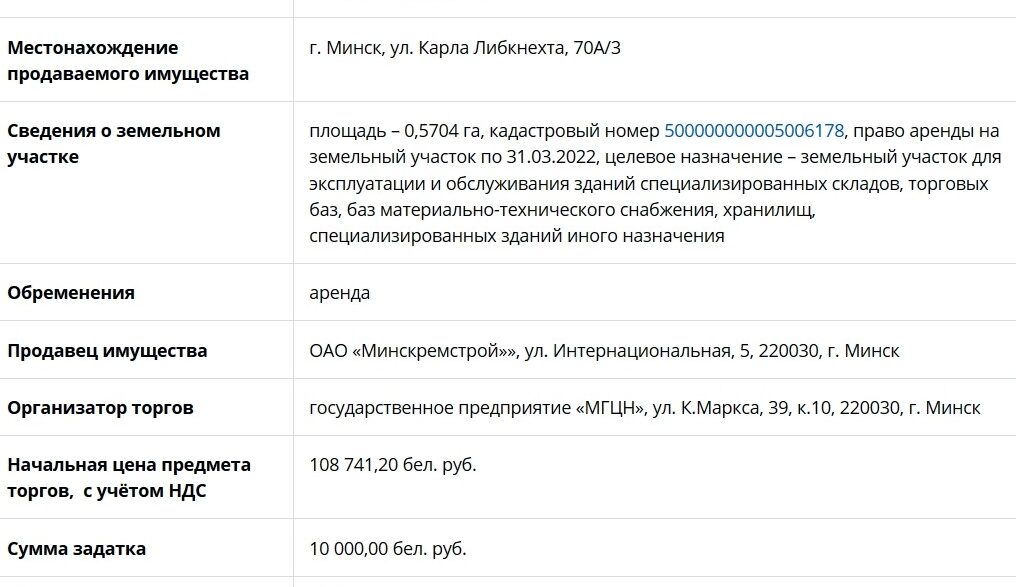1016x587 pixels.
Task: Select the 'Обременения' row label
Action: pos(71,293)
